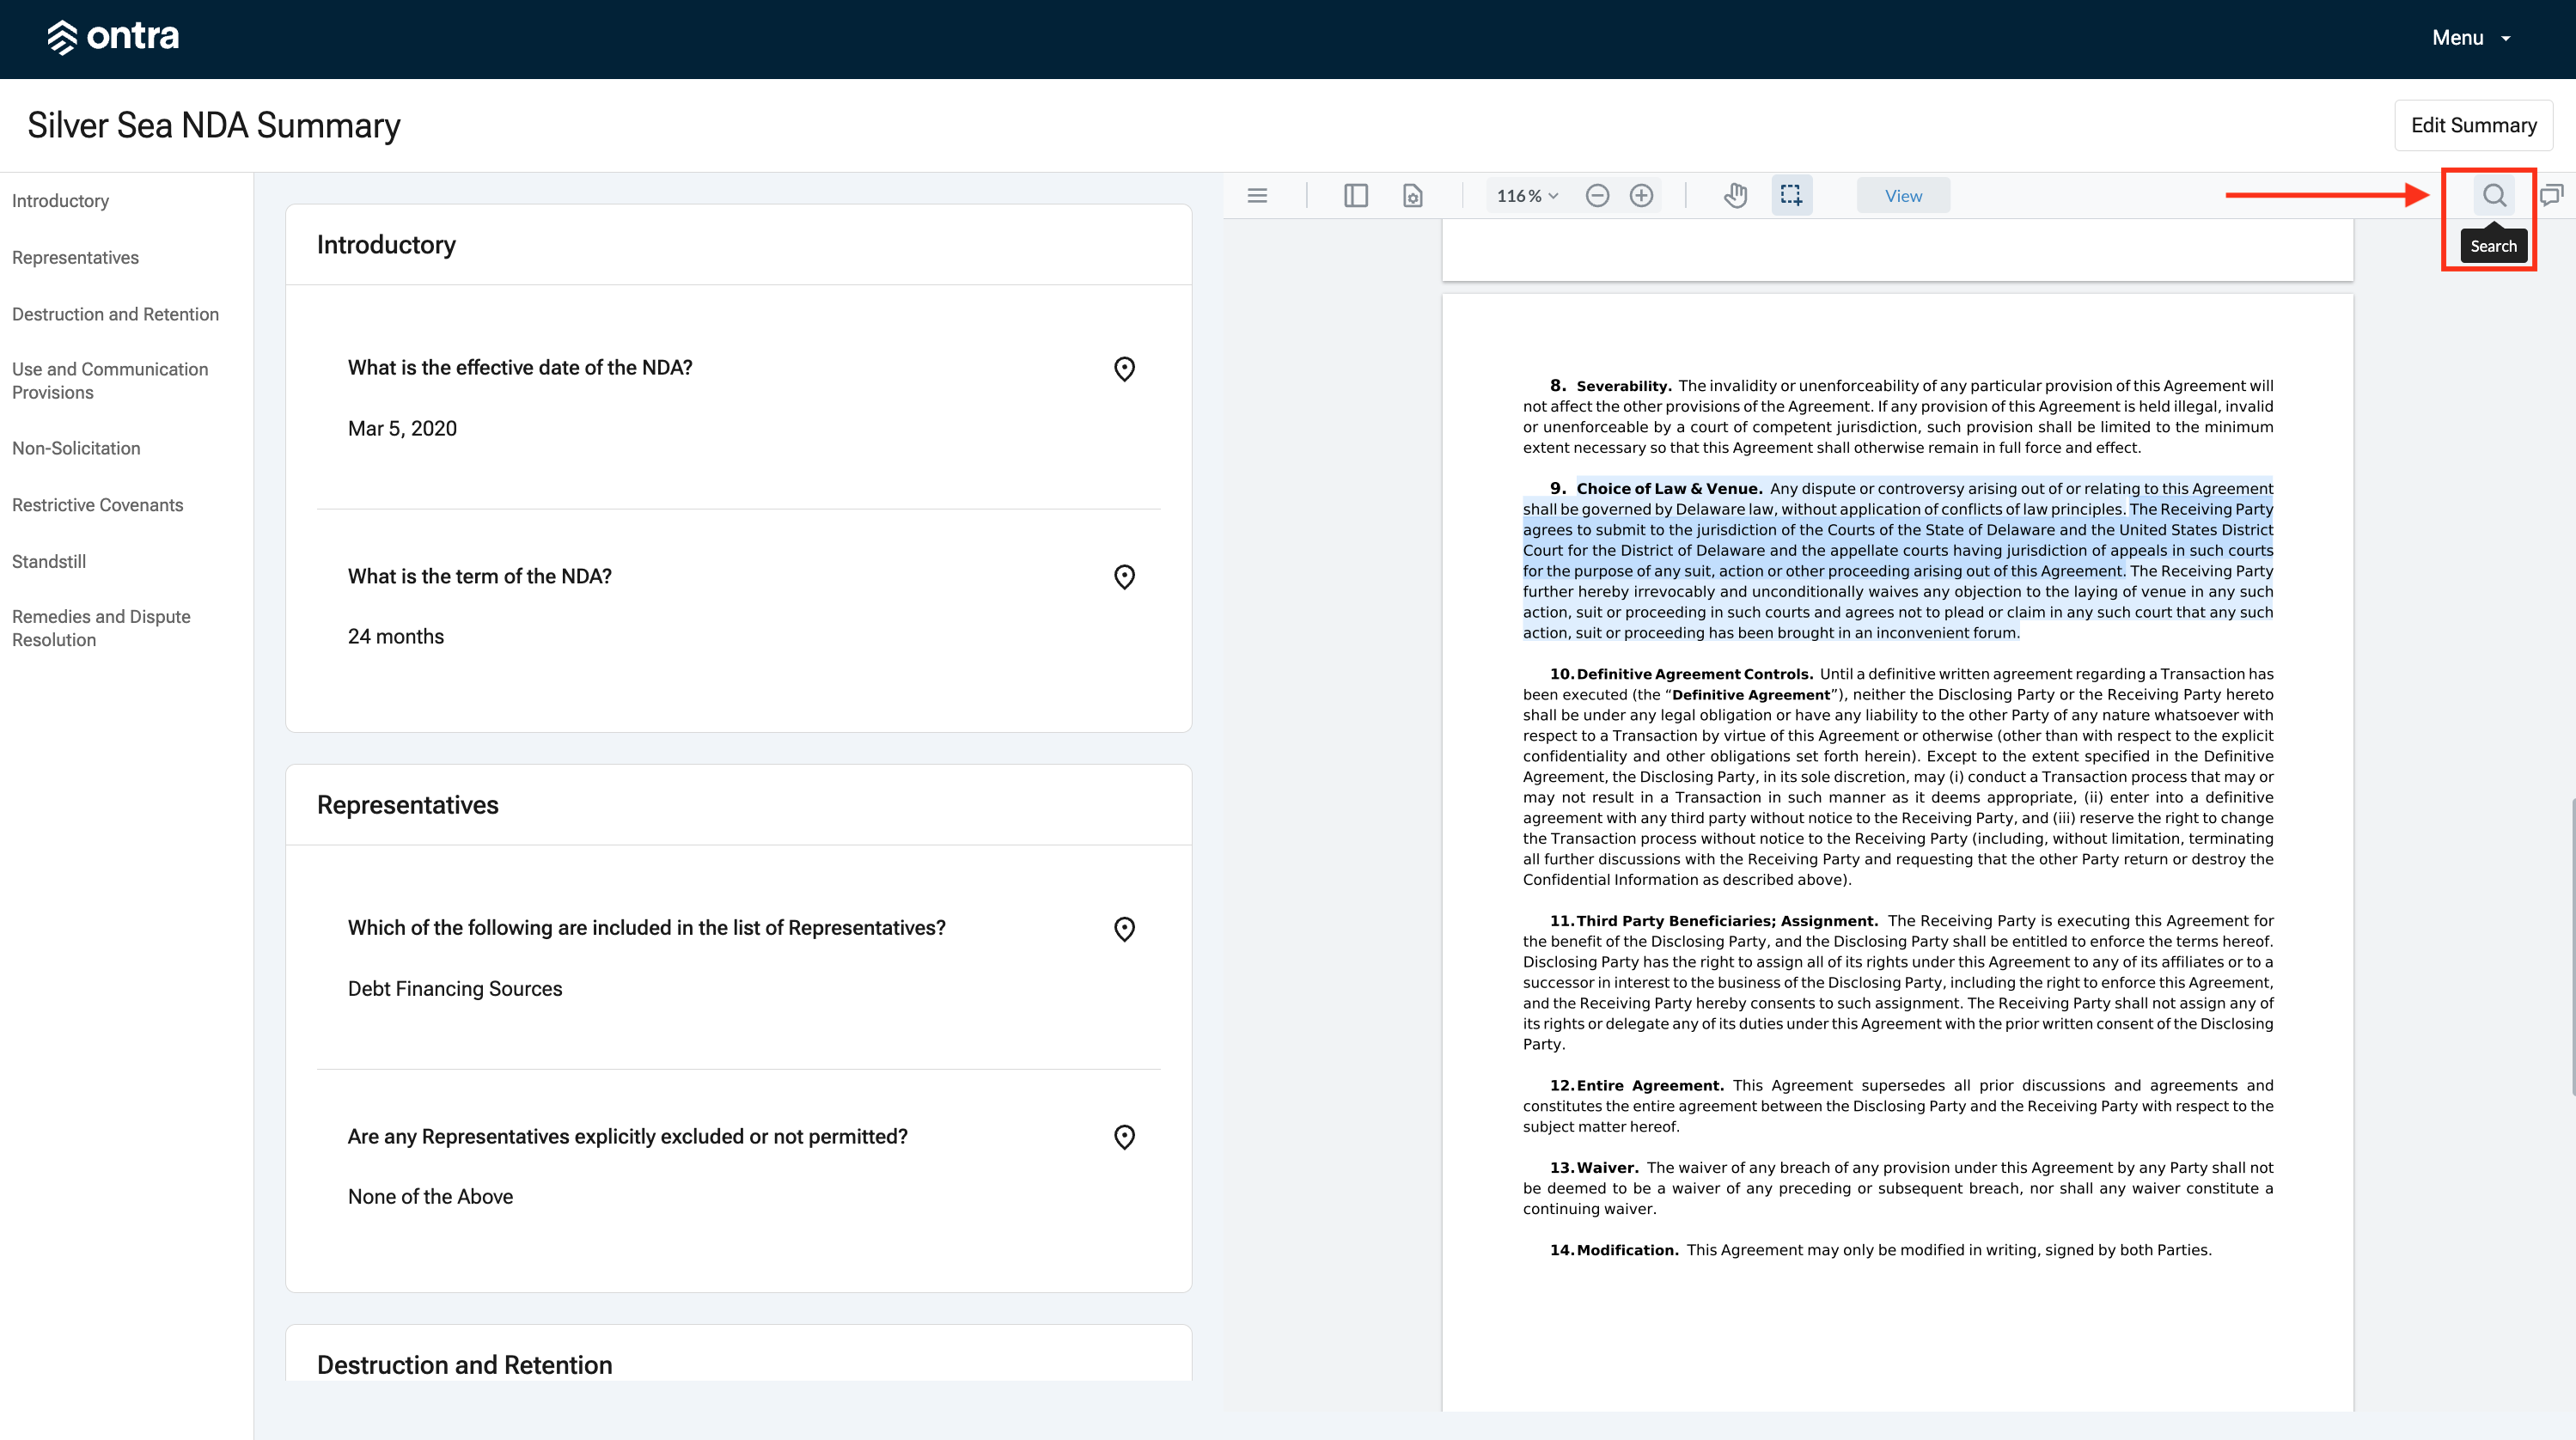Image resolution: width=2576 pixels, height=1440 pixels.
Task: Locate effective date source via pin icon
Action: point(1124,369)
